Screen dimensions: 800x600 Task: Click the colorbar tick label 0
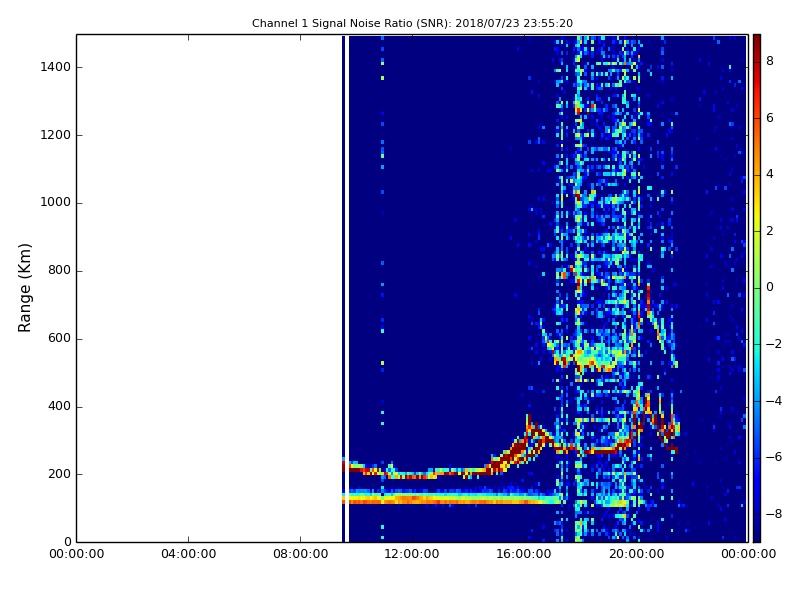point(770,287)
